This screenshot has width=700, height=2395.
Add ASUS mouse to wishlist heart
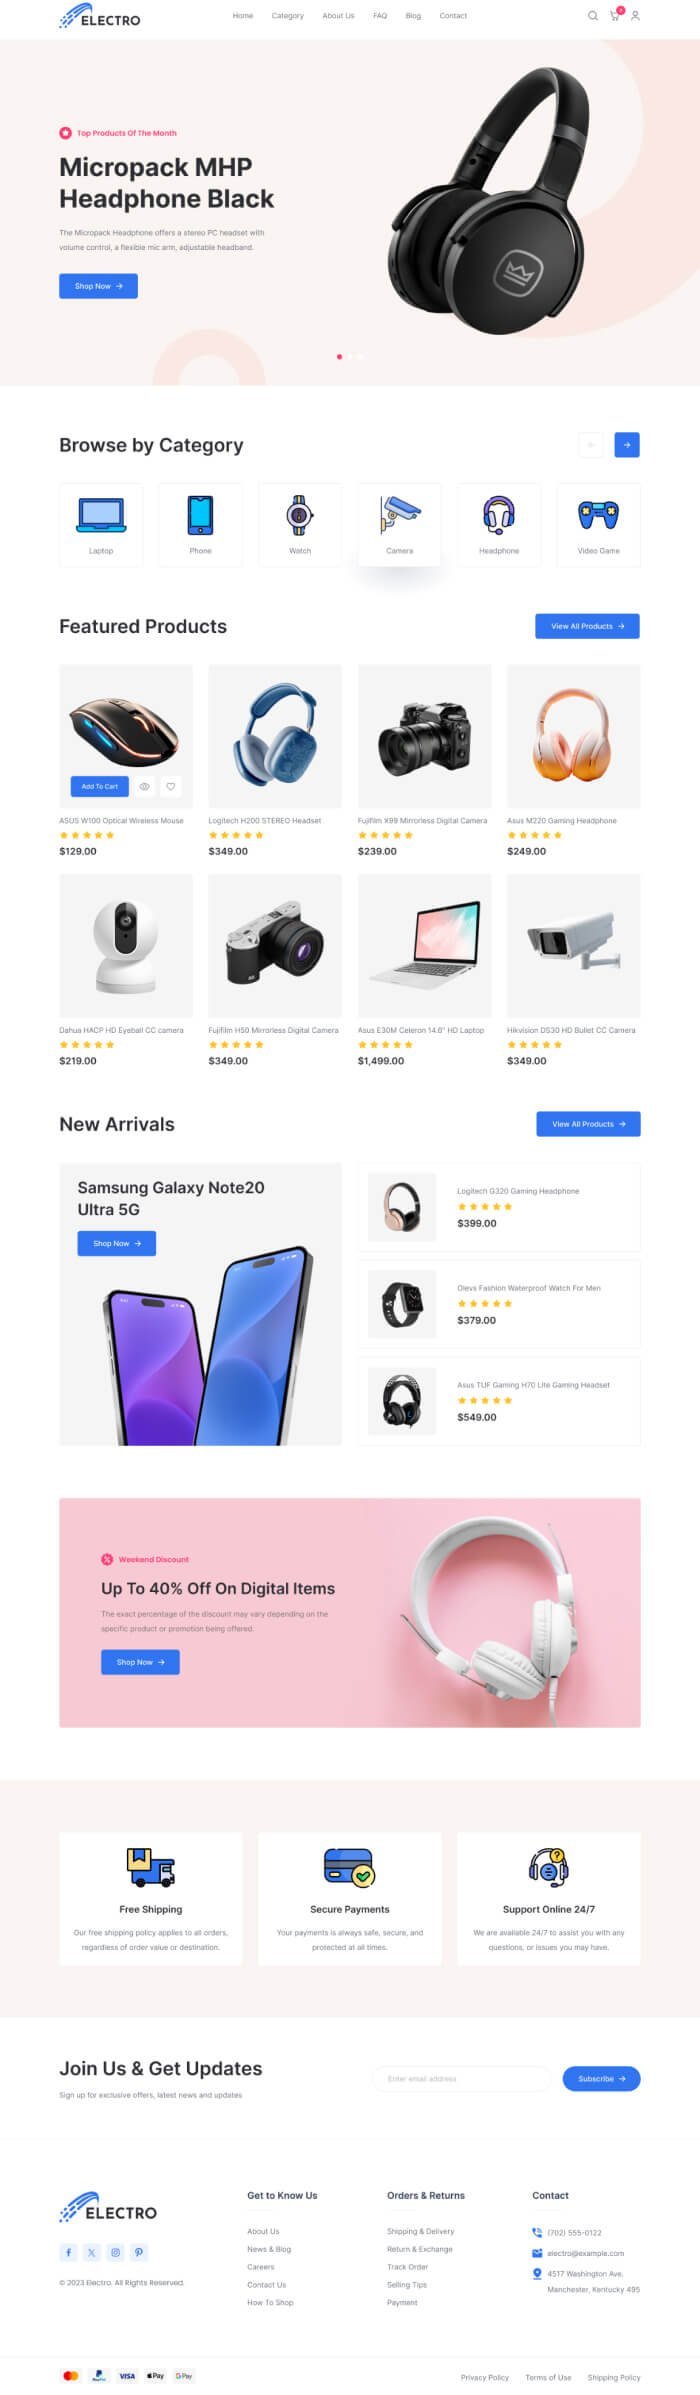[x=171, y=786]
